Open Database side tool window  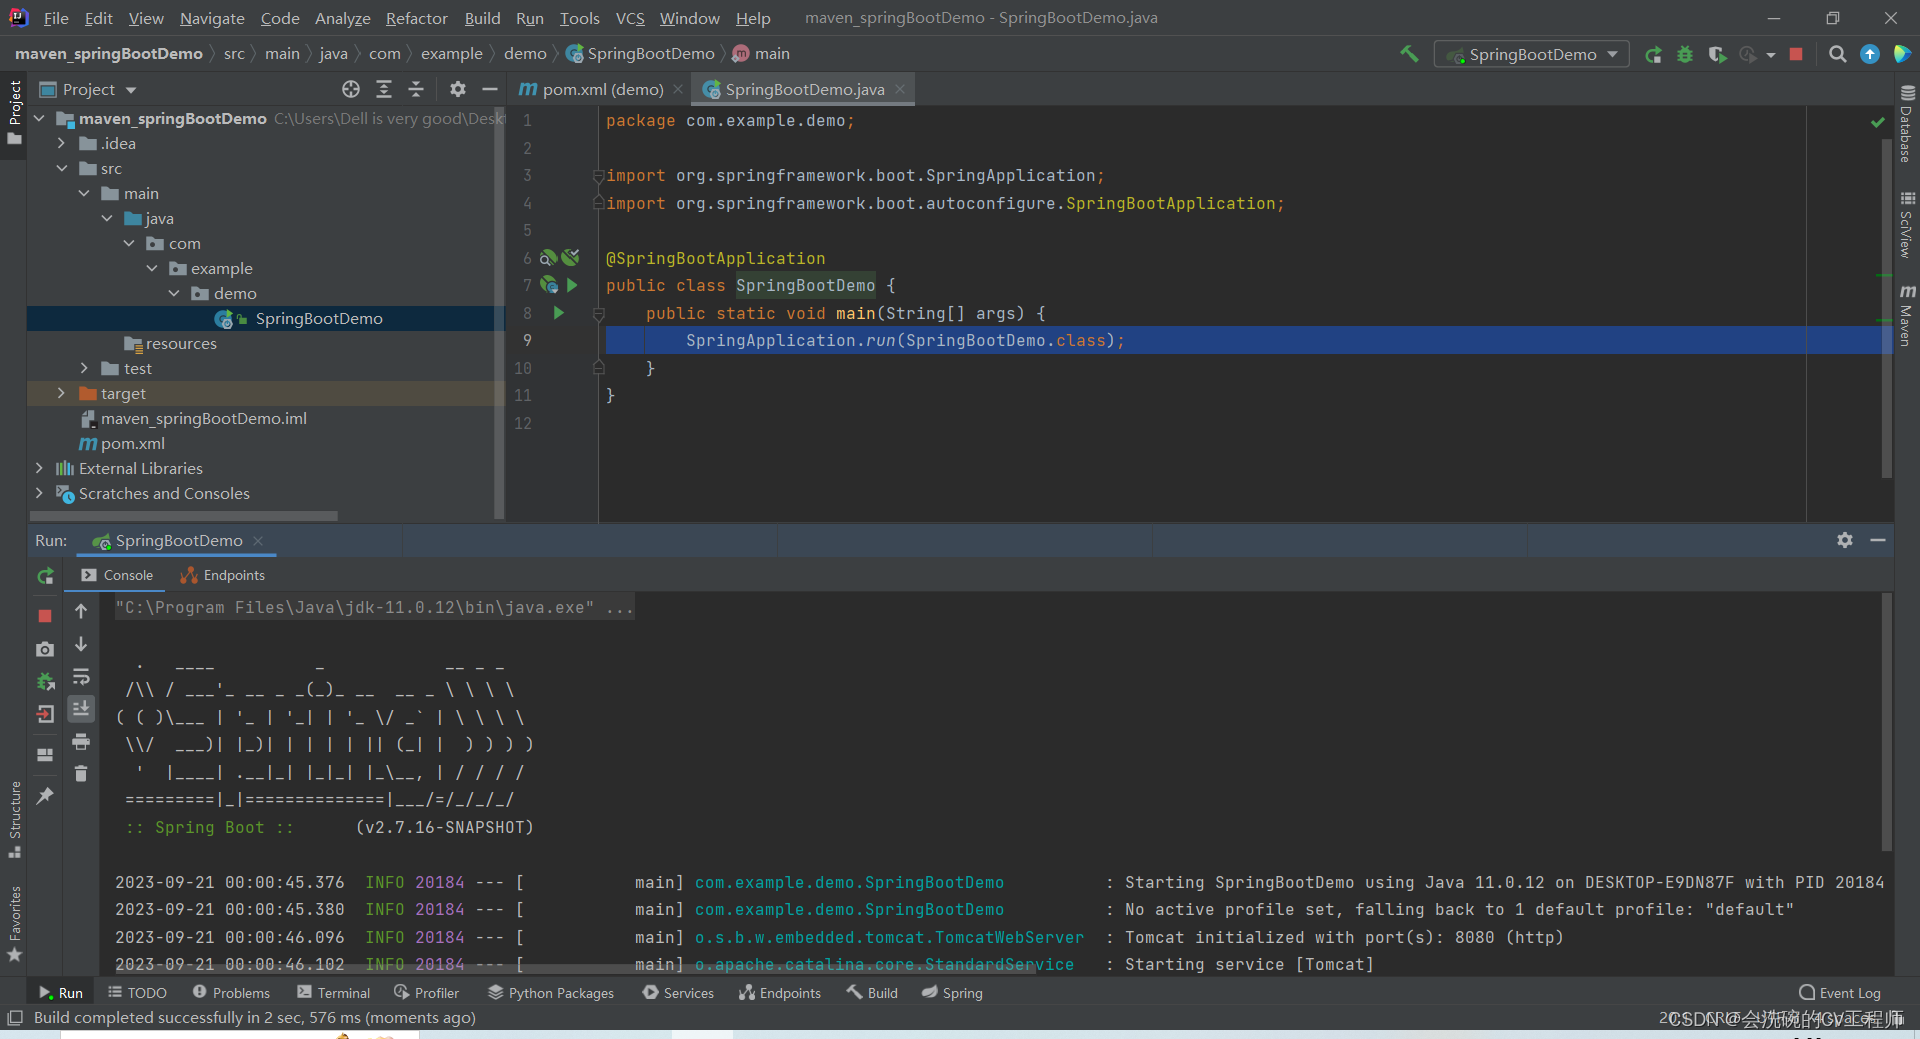tap(1907, 123)
